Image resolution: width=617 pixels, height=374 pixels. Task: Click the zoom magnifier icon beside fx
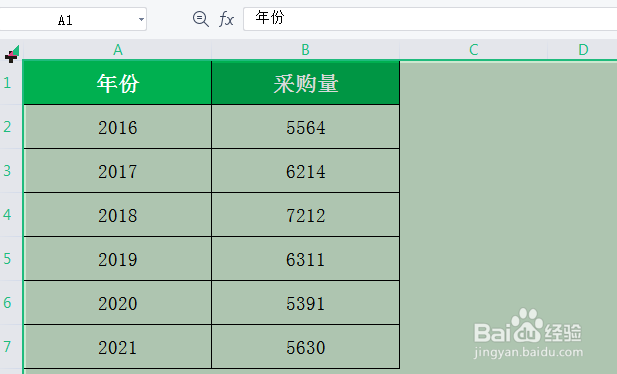click(x=201, y=19)
